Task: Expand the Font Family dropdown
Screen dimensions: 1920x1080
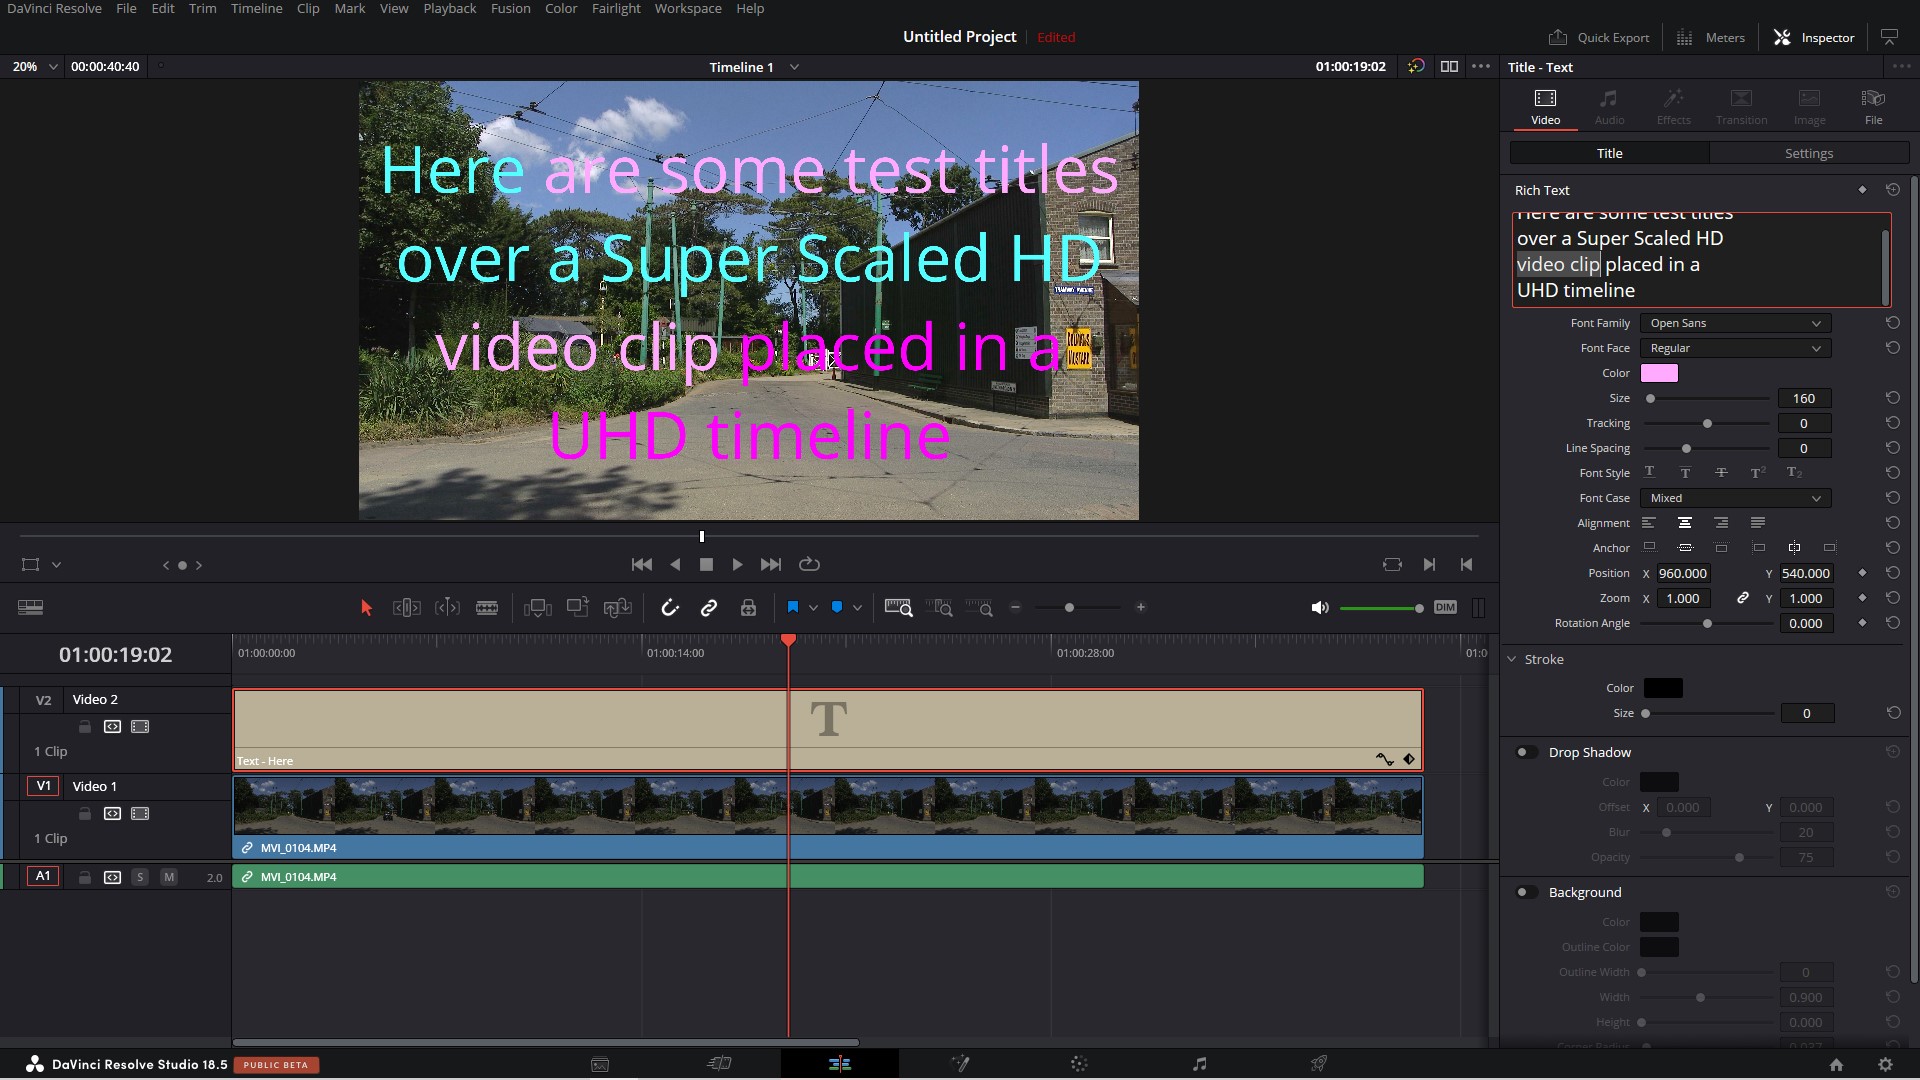Action: pyautogui.click(x=1734, y=323)
